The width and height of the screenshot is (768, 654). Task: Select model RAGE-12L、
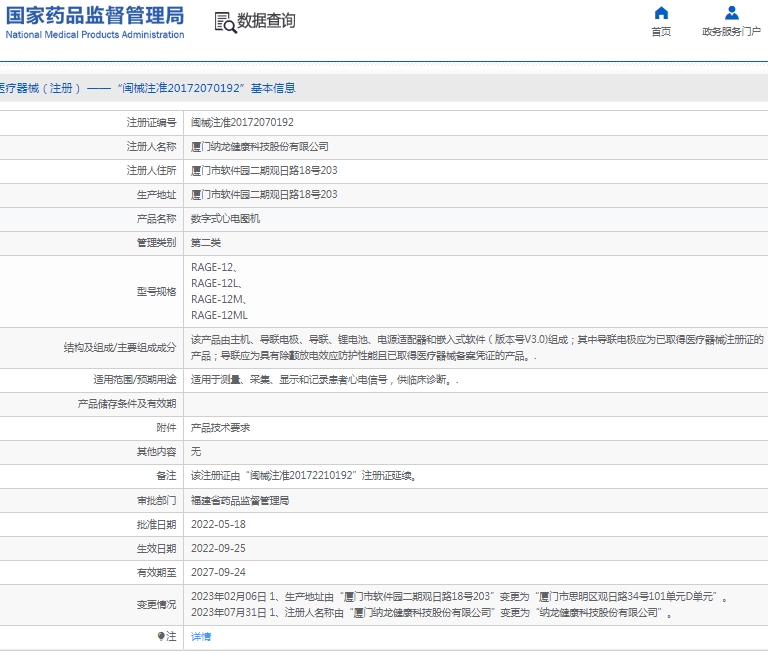[x=216, y=284]
